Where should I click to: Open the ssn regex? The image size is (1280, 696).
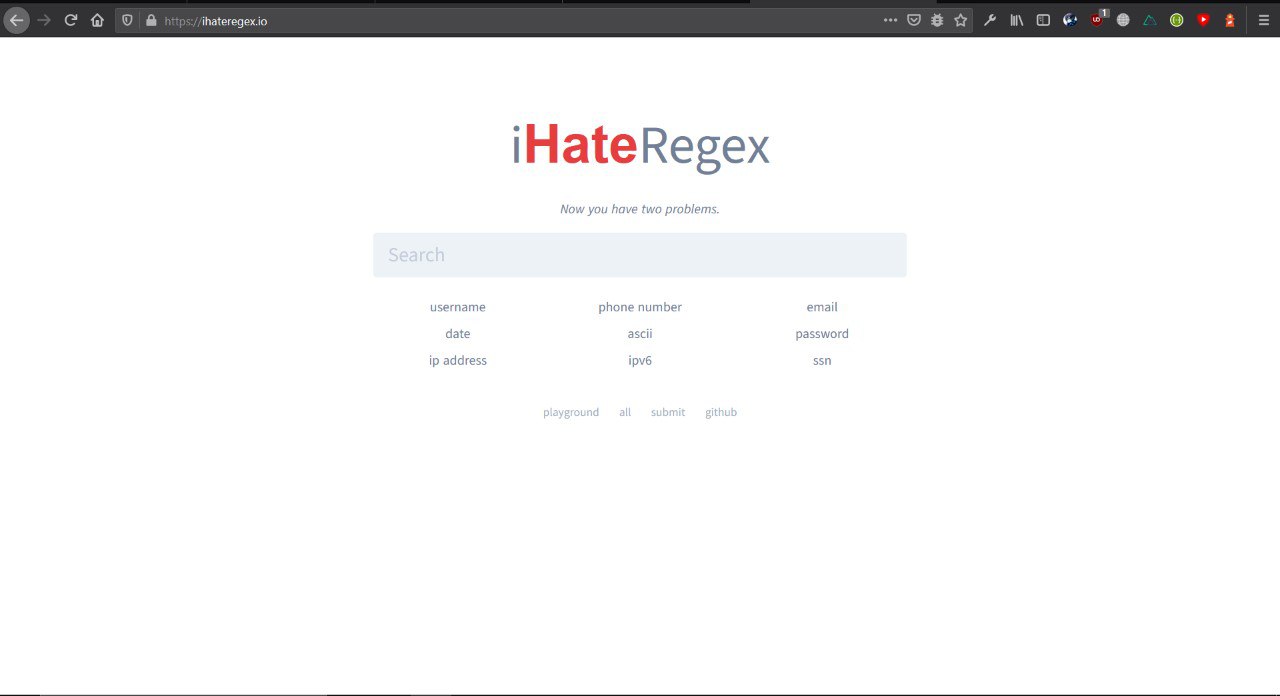point(822,361)
